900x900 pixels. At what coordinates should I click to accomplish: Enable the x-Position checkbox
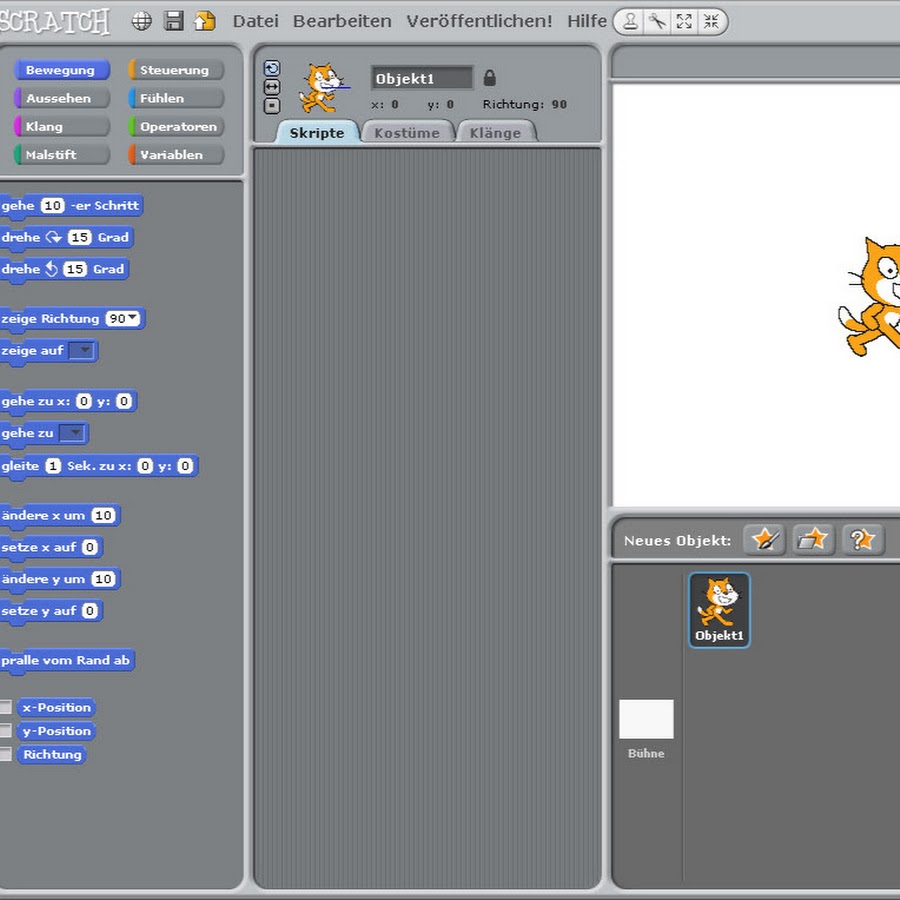tap(6, 707)
